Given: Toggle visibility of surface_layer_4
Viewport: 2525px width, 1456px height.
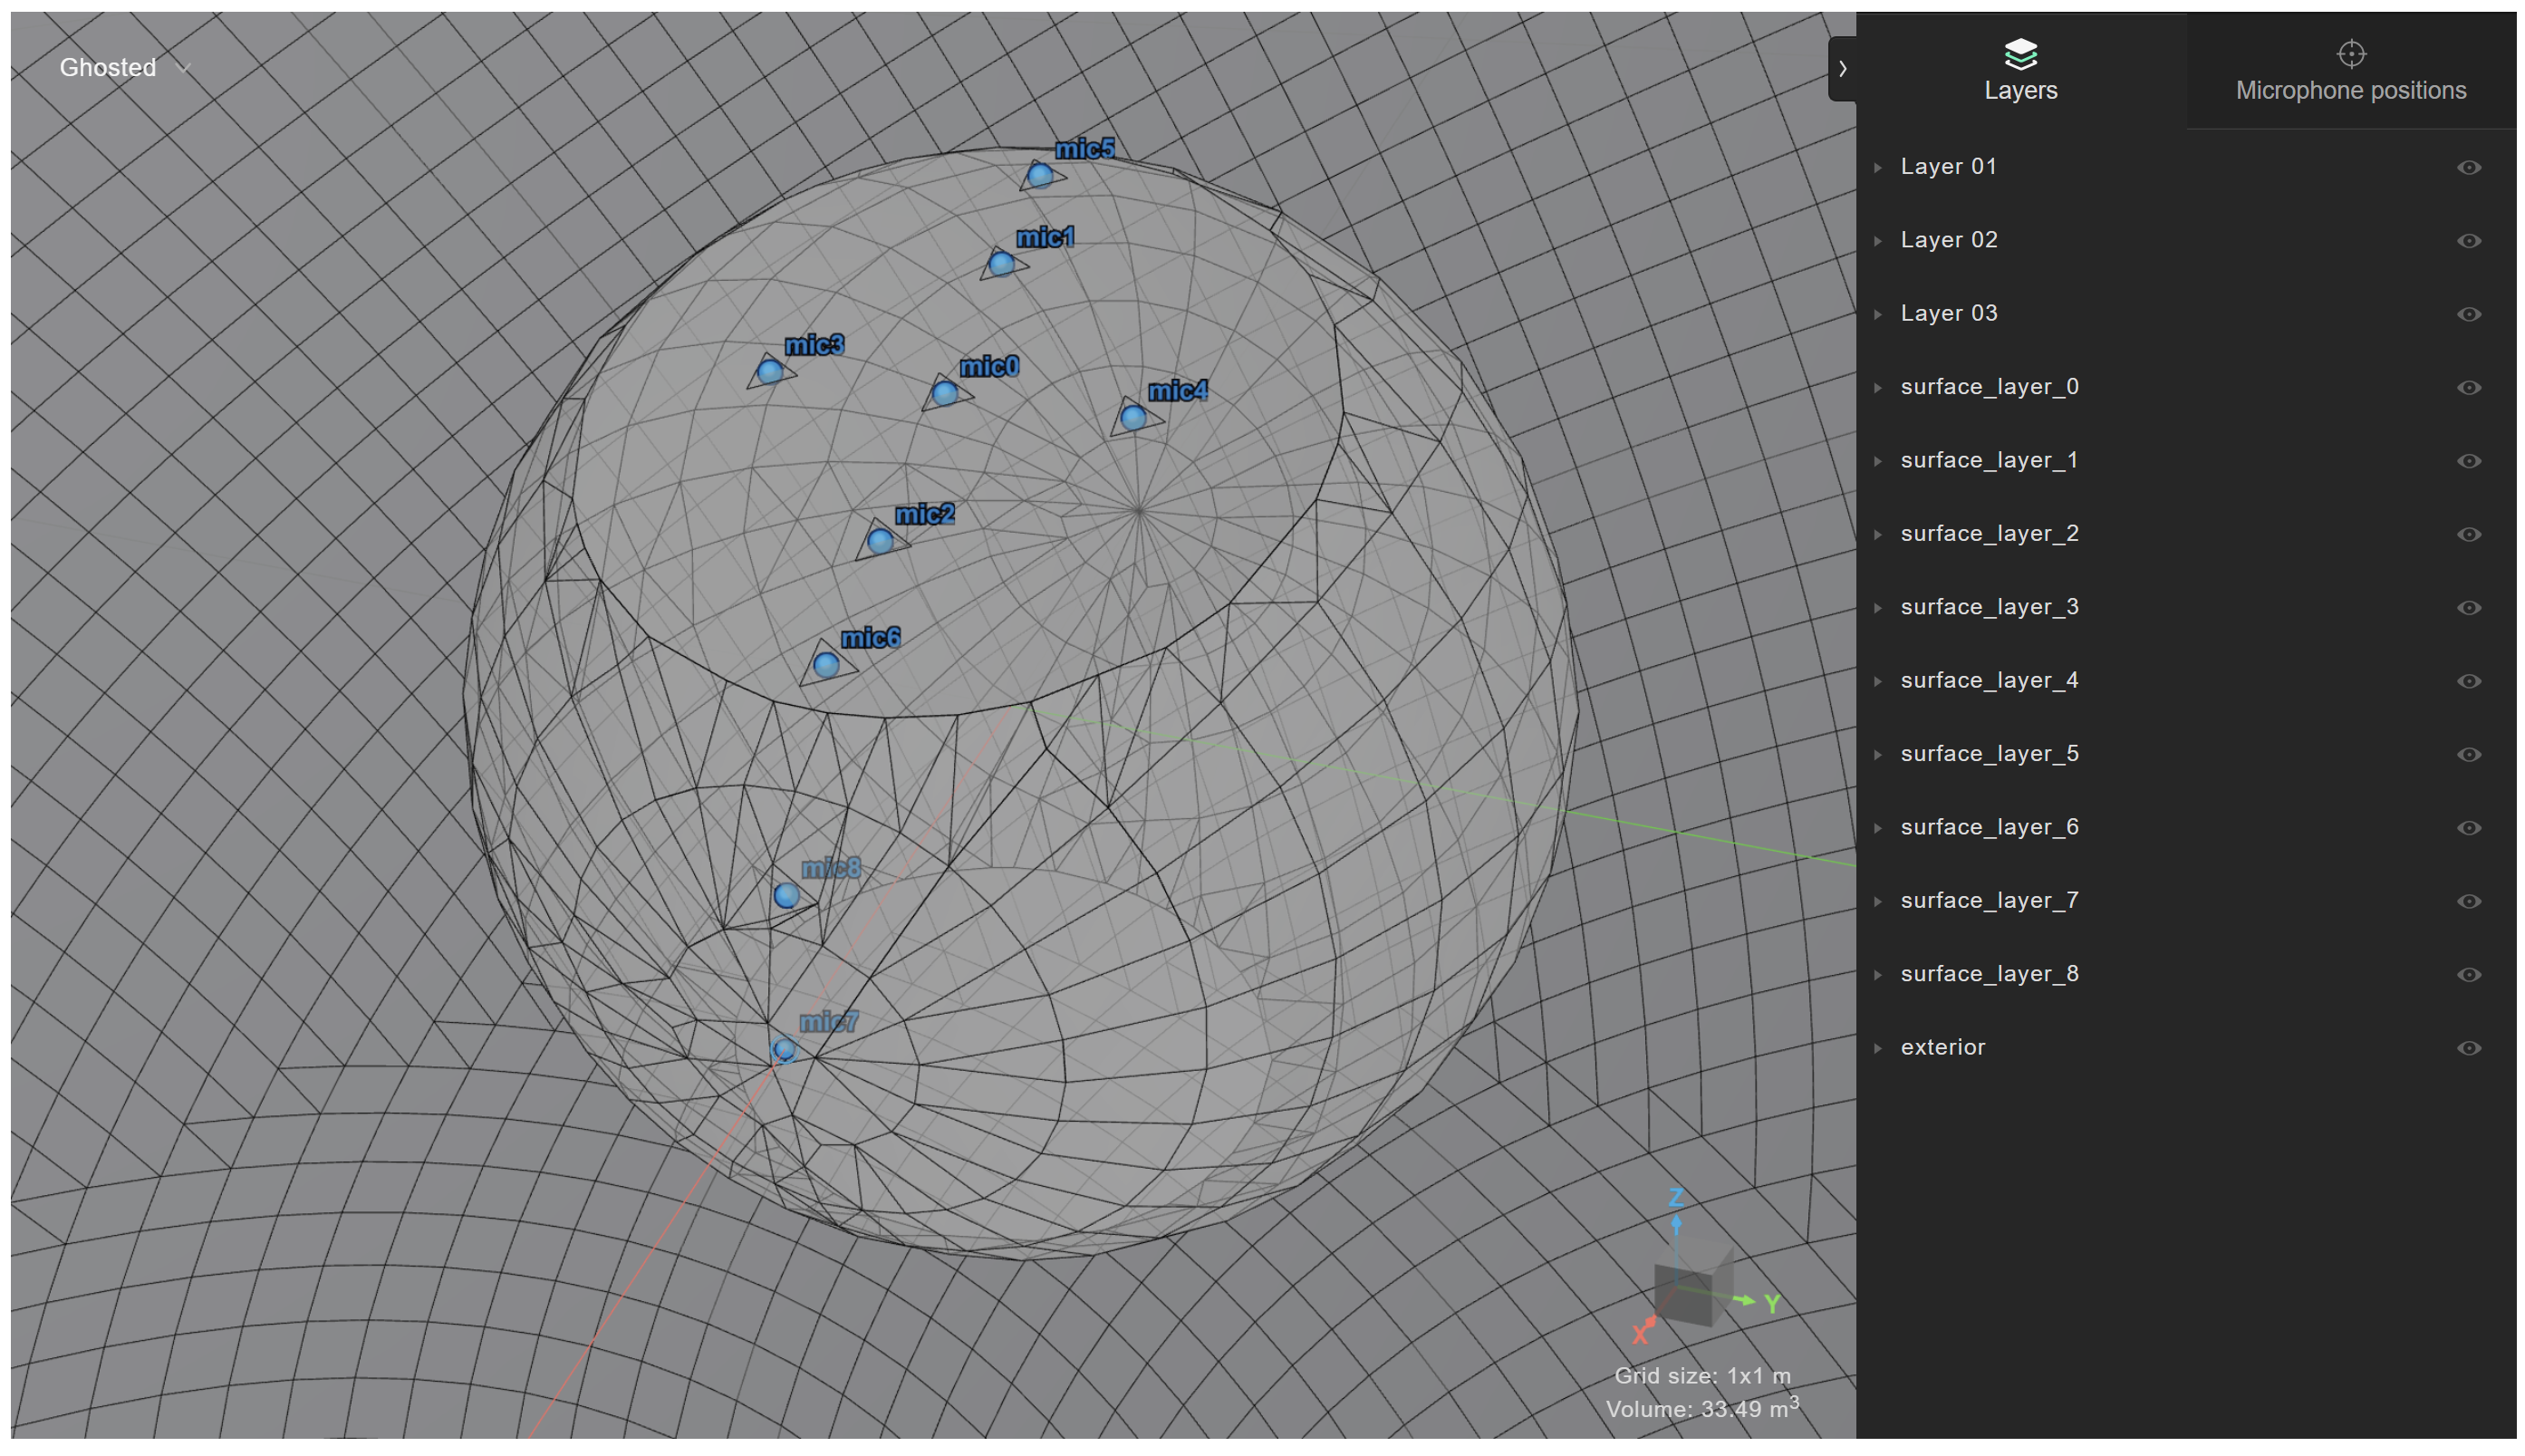Looking at the screenshot, I should (x=2469, y=681).
